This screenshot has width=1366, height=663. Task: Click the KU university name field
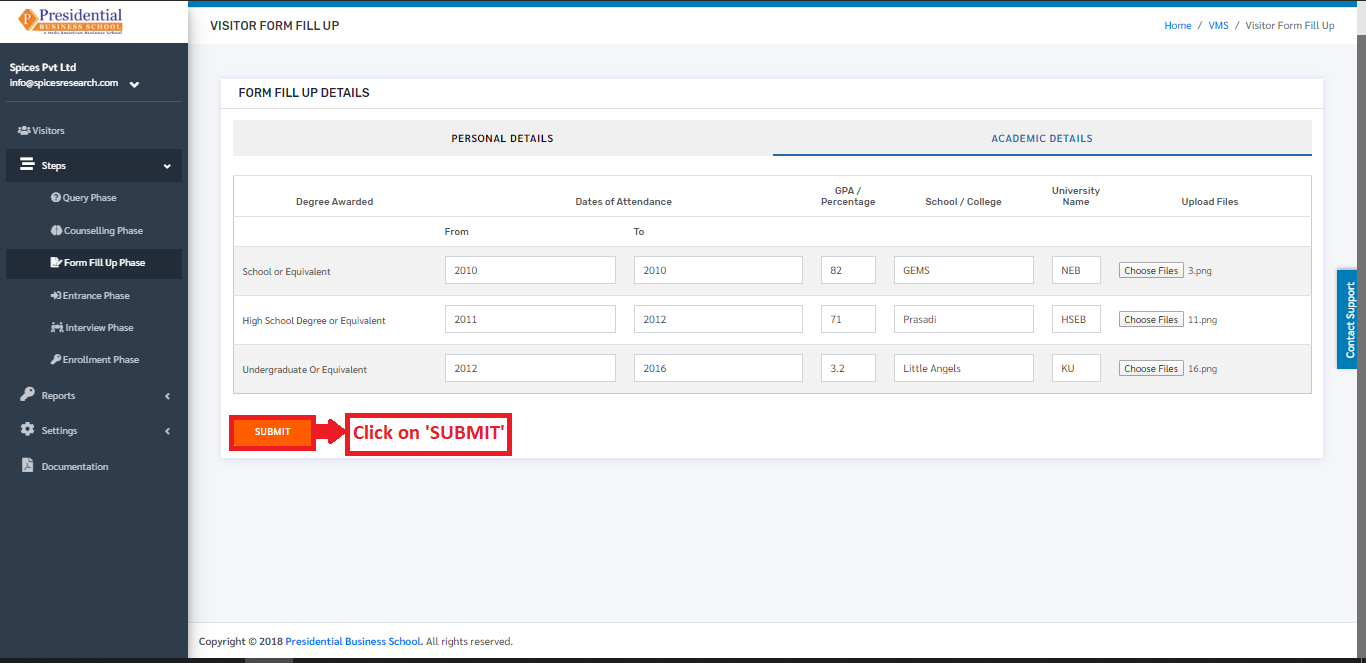1076,368
